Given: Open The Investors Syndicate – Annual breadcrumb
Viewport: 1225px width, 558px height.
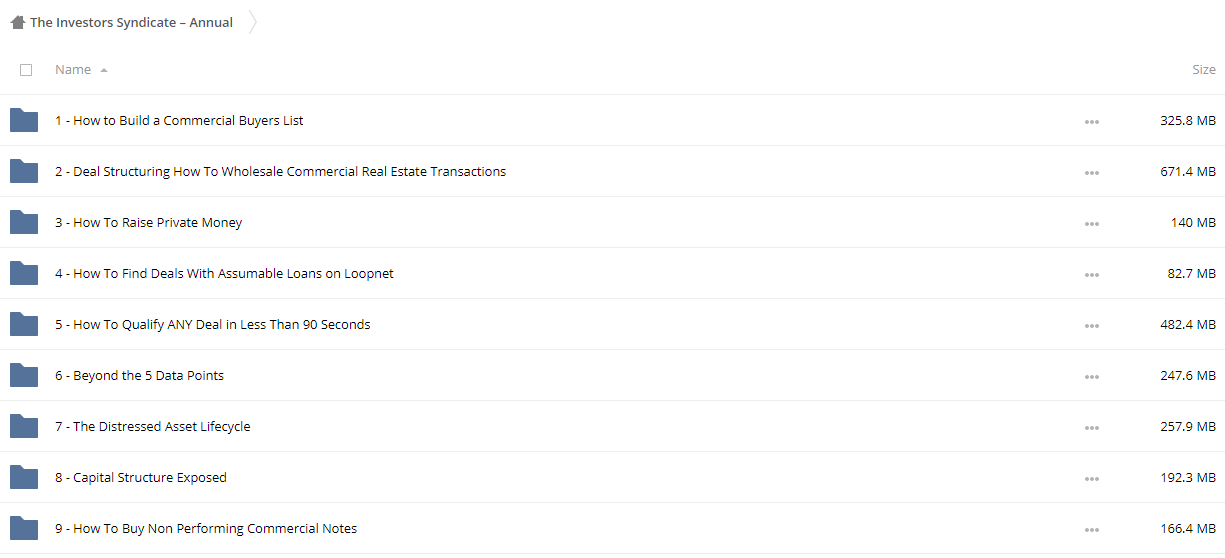Looking at the screenshot, I should click(x=131, y=22).
